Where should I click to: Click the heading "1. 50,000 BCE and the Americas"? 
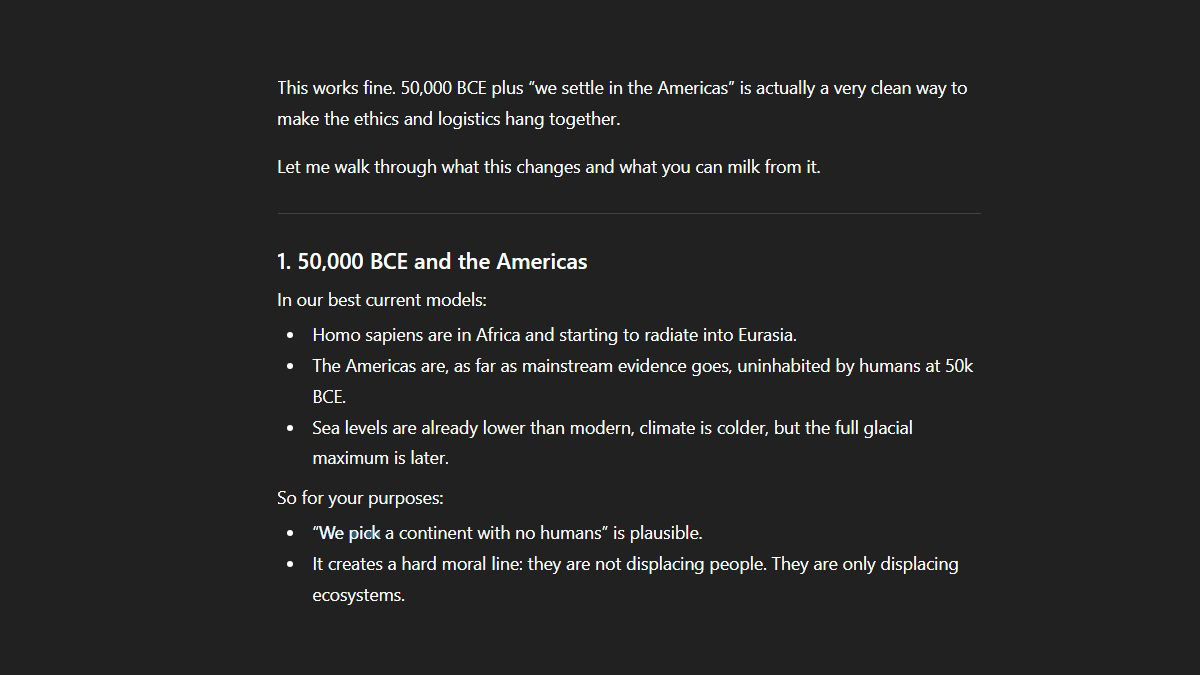pos(432,262)
